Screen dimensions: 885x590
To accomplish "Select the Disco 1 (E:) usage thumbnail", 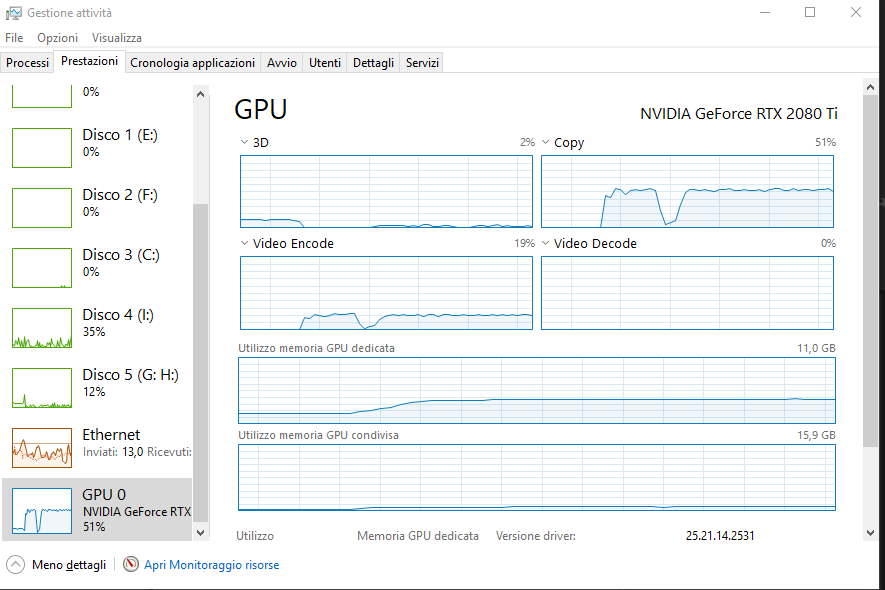I will [41, 147].
